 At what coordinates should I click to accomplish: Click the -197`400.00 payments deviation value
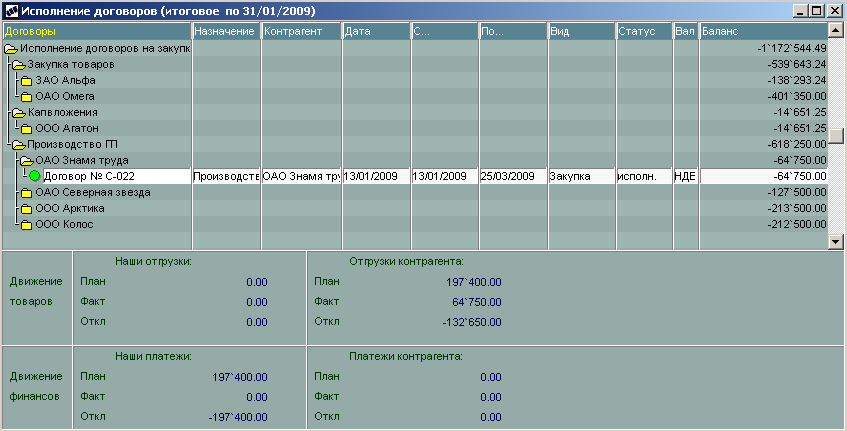(238, 417)
